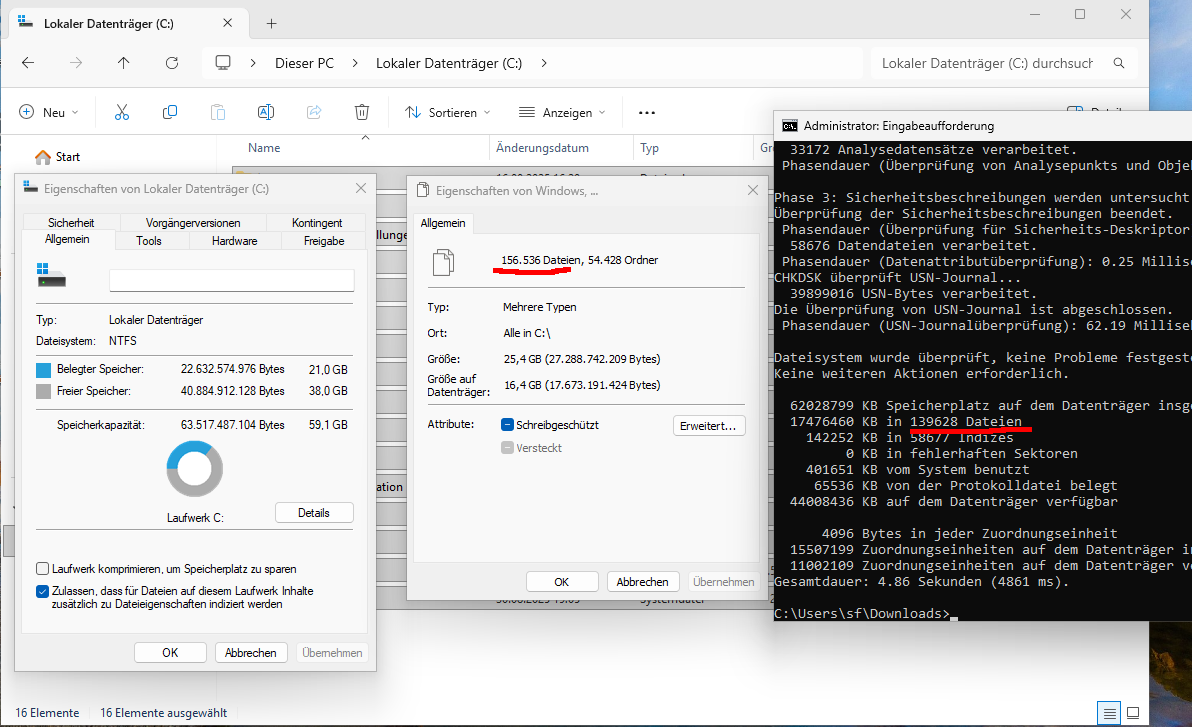Switch to the Tools tab
The height and width of the screenshot is (727, 1192).
(149, 241)
